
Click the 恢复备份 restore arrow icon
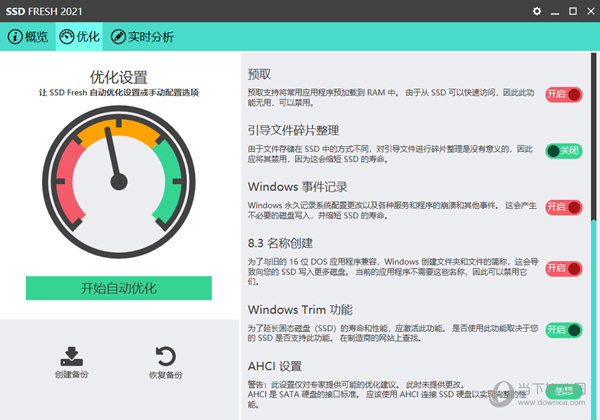166,356
